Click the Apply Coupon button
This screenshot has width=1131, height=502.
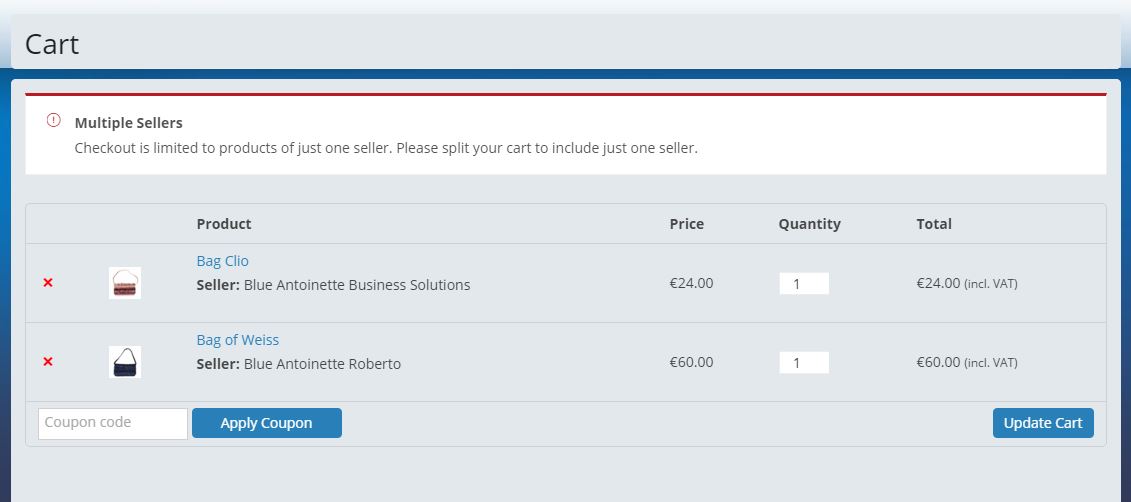click(267, 423)
